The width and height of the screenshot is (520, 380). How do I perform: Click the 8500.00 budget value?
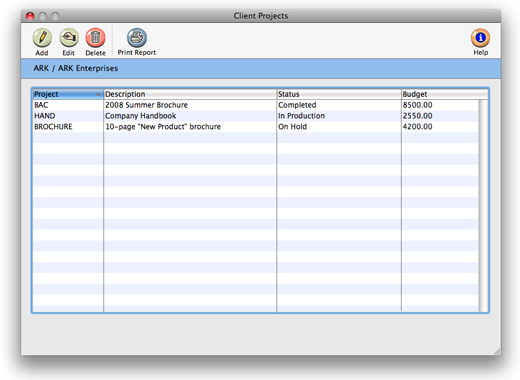(417, 105)
